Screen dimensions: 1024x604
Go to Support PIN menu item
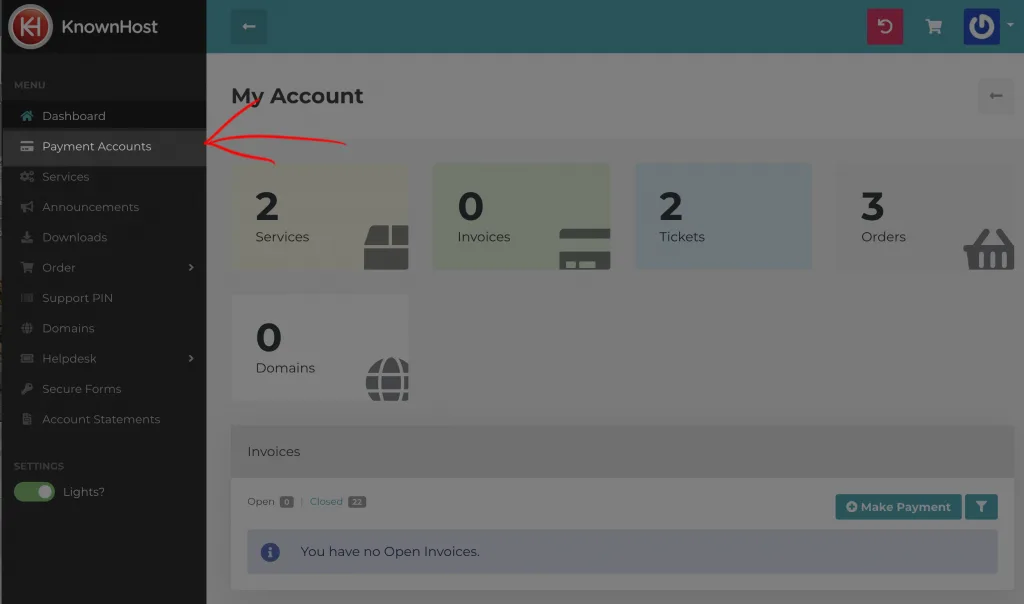coord(77,298)
